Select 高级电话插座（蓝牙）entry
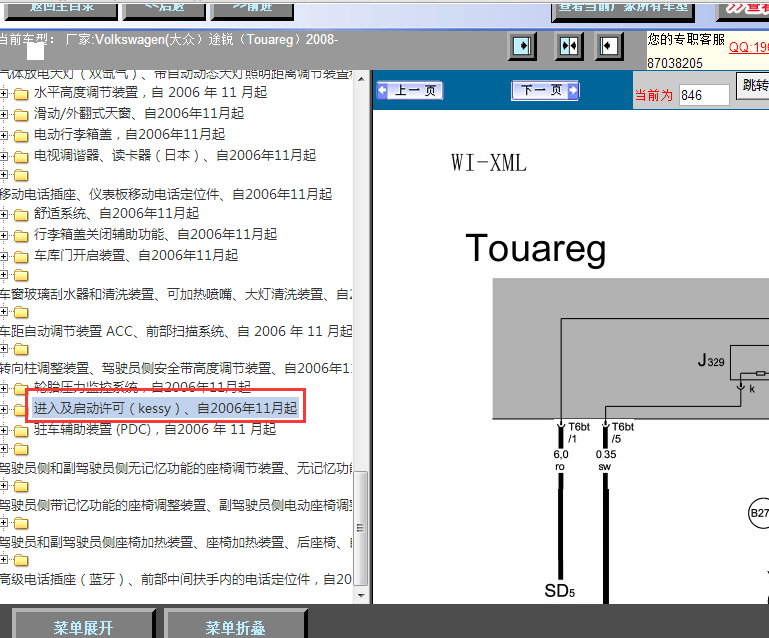This screenshot has width=769, height=638. [x=176, y=579]
